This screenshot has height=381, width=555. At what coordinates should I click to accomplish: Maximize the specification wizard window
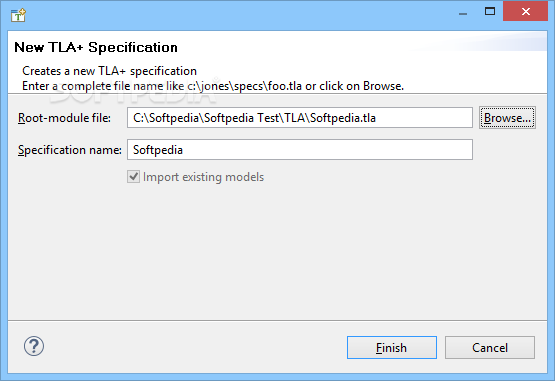coord(490,11)
